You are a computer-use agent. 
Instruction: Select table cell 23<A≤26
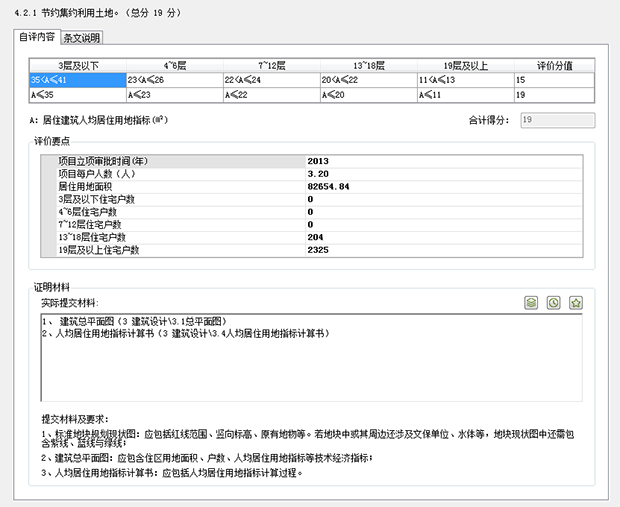(x=175, y=80)
